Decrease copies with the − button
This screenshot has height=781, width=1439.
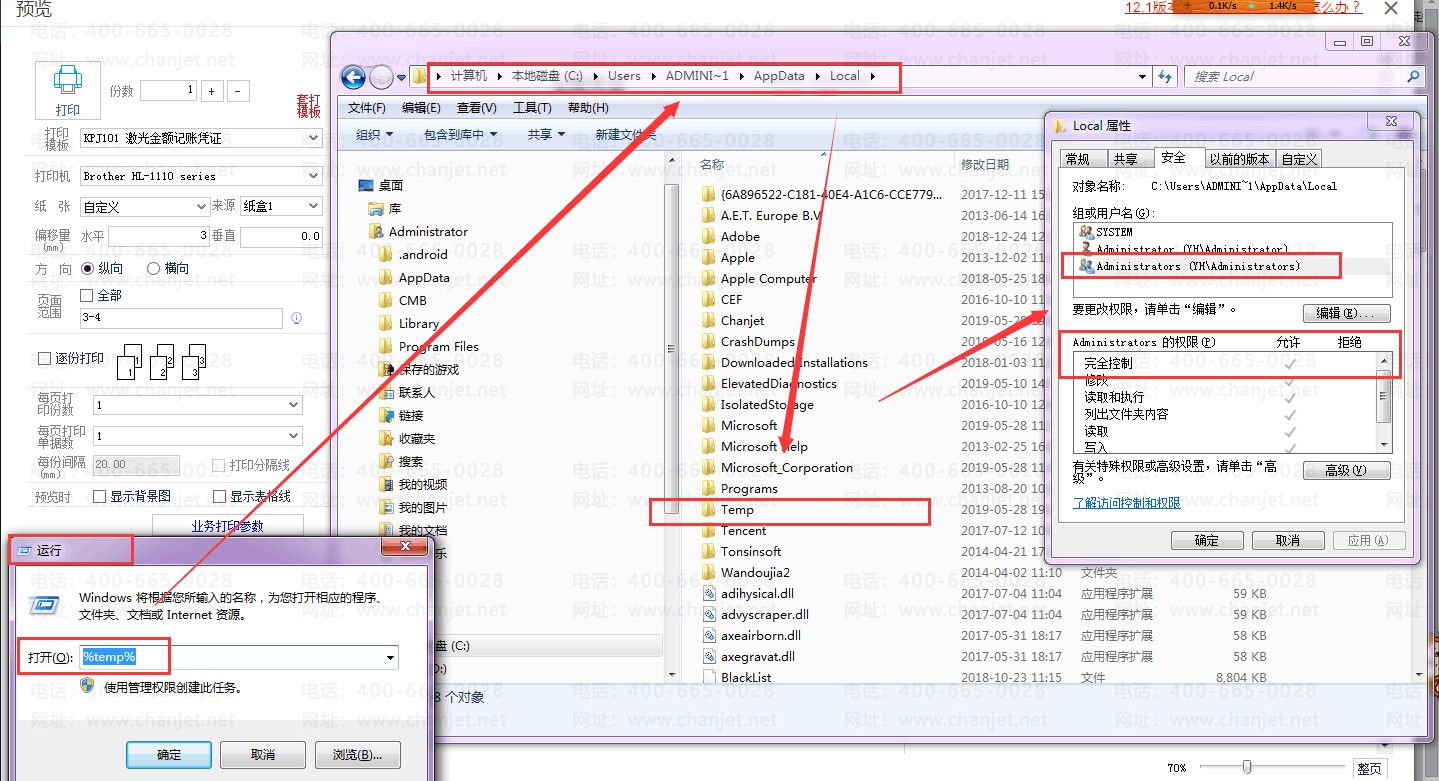coord(238,91)
